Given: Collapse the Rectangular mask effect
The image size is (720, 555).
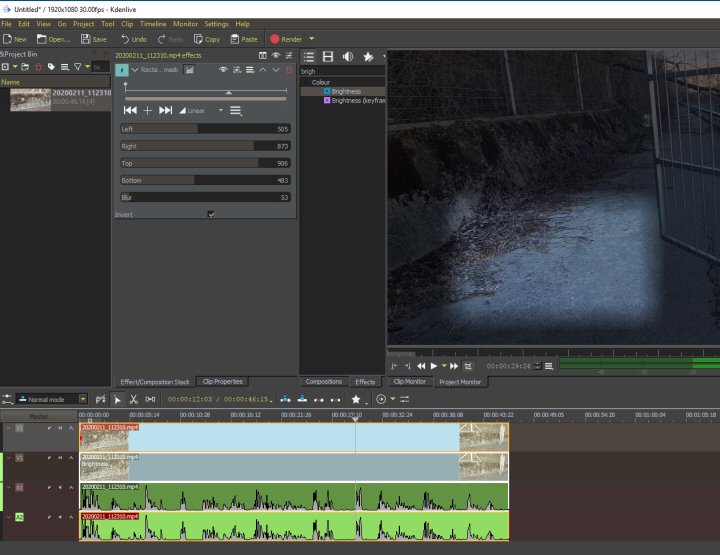Looking at the screenshot, I should (x=135, y=70).
